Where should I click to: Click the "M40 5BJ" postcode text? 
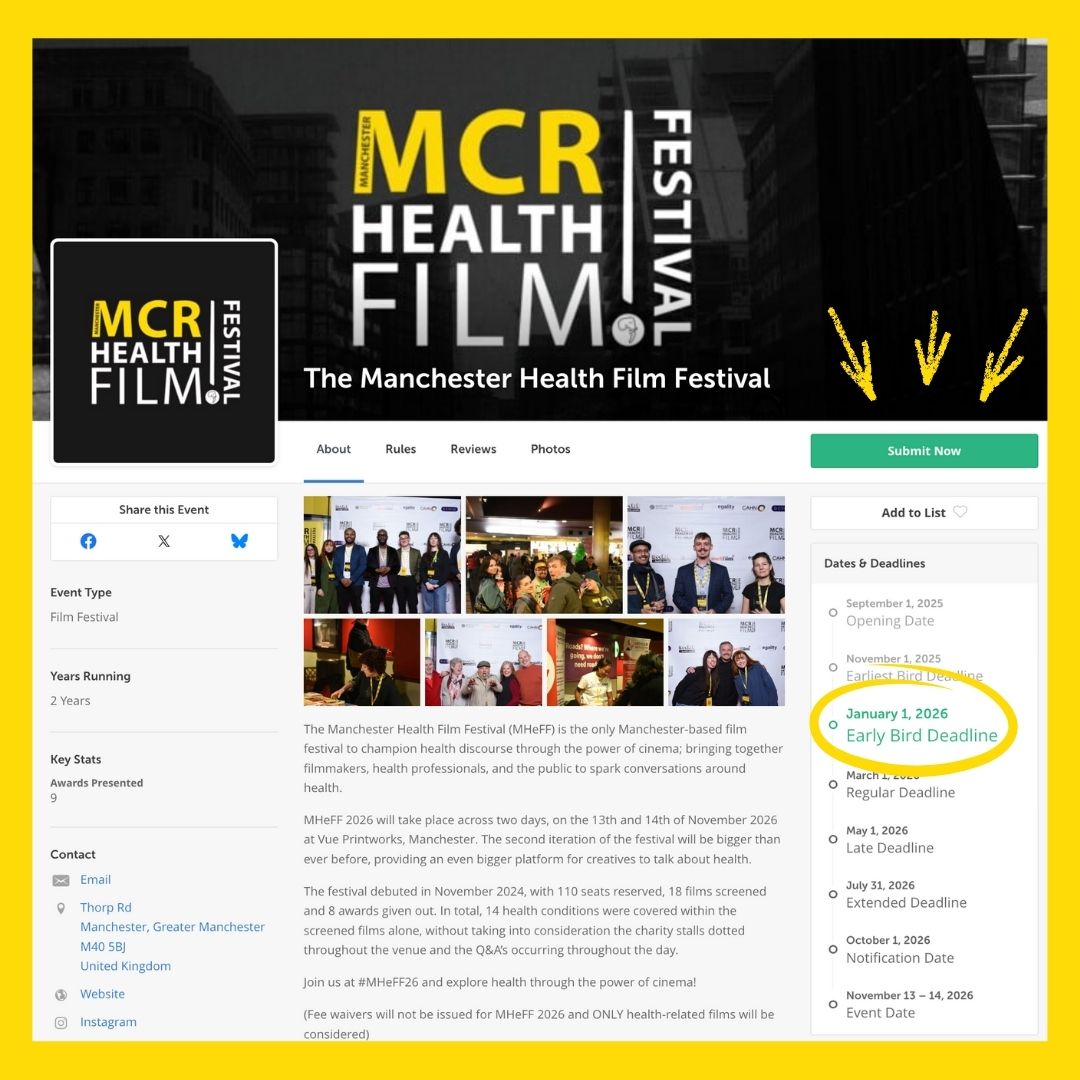tap(103, 946)
